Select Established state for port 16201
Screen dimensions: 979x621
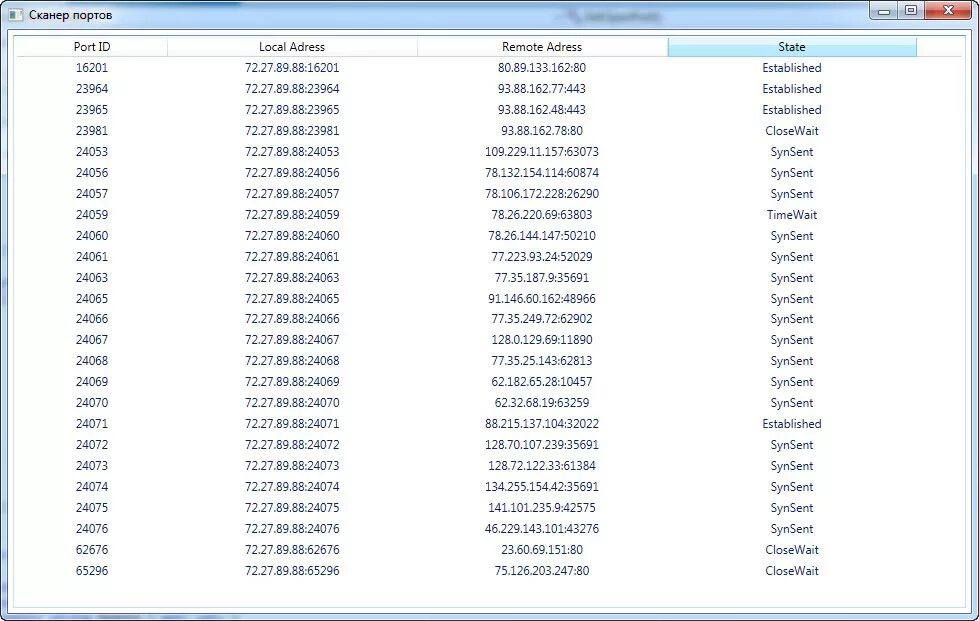click(792, 67)
